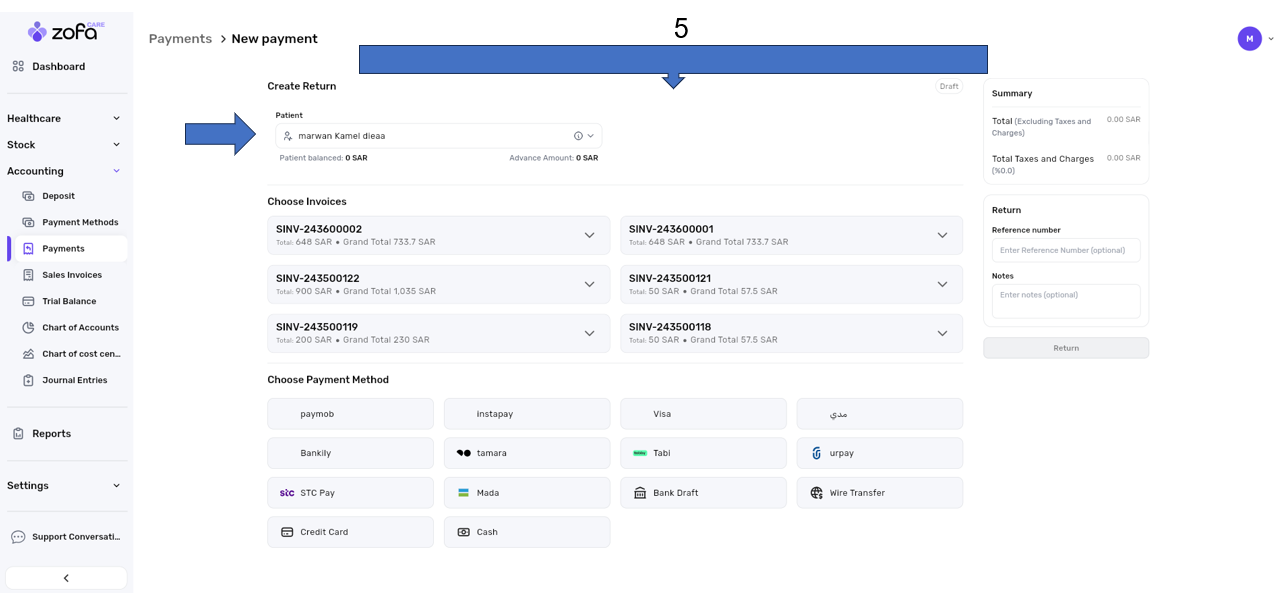Open the purple user avatar menu
Image resolution: width=1281 pixels, height=606 pixels.
pyautogui.click(x=1249, y=39)
